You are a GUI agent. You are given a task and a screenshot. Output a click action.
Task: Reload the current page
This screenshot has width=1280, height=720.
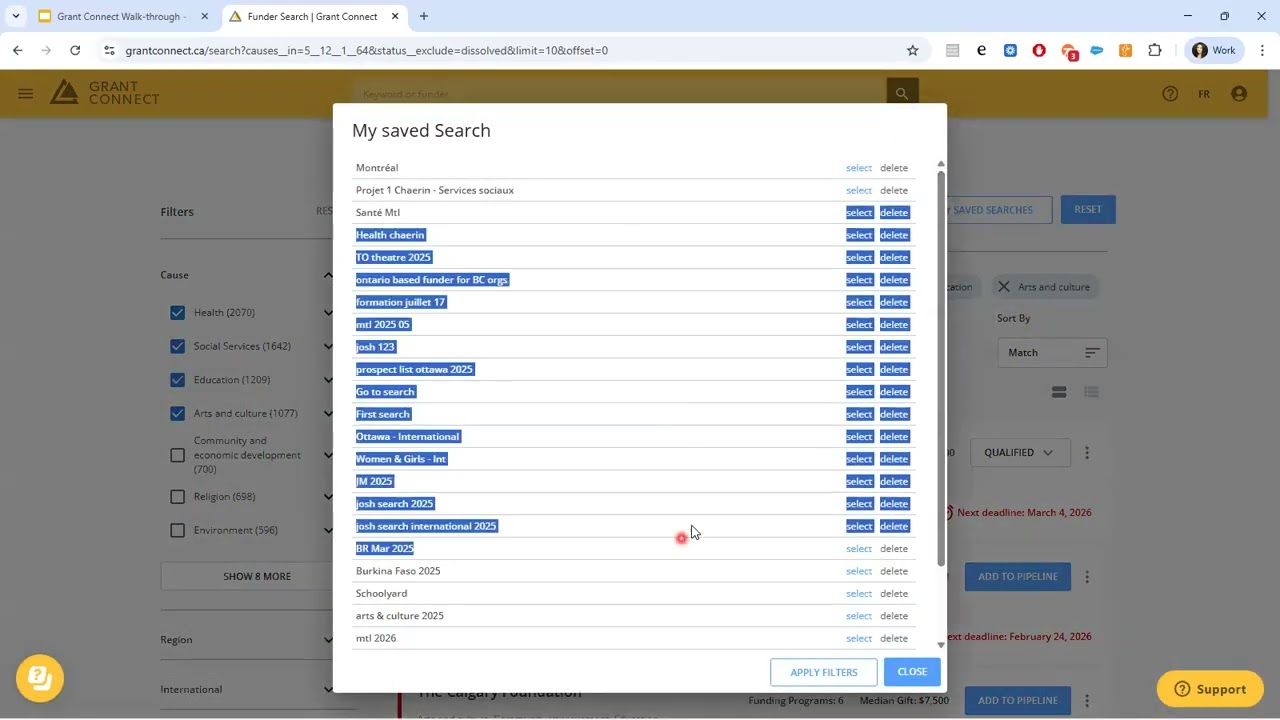pyautogui.click(x=75, y=50)
